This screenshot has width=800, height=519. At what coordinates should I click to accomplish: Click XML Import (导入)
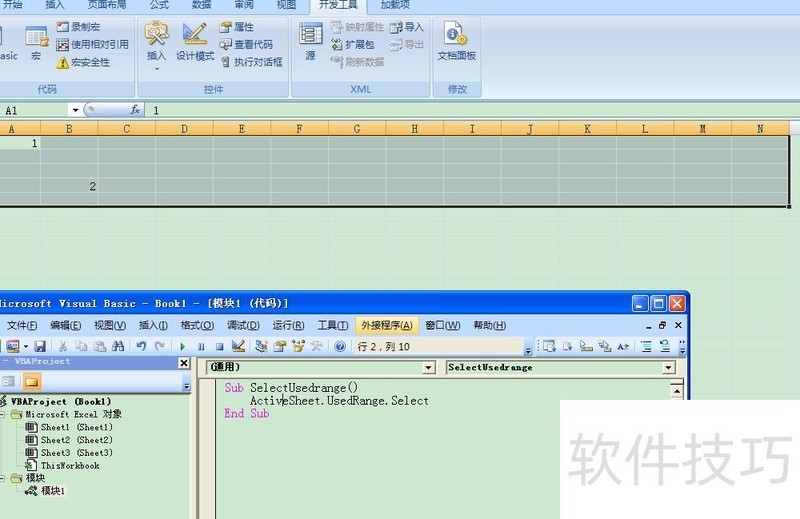(407, 27)
